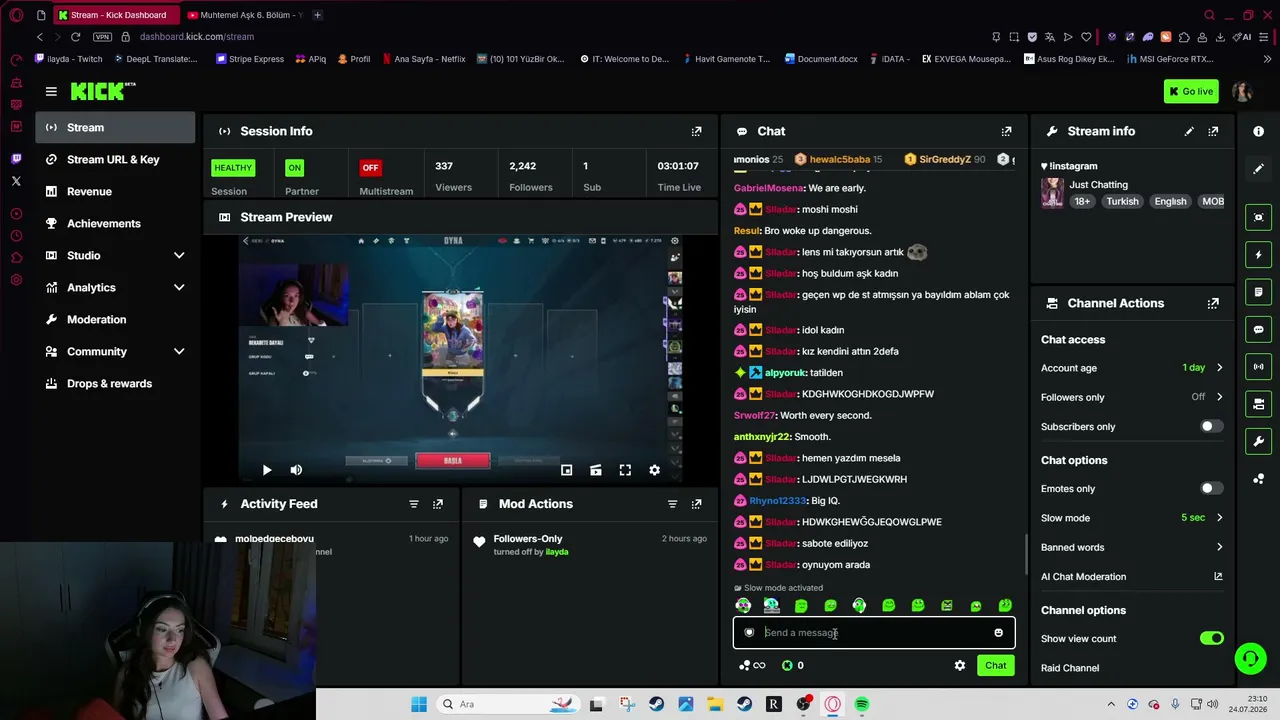Viewport: 1280px width, 720px height.
Task: Click the English stream tag
Action: [x=1170, y=201]
